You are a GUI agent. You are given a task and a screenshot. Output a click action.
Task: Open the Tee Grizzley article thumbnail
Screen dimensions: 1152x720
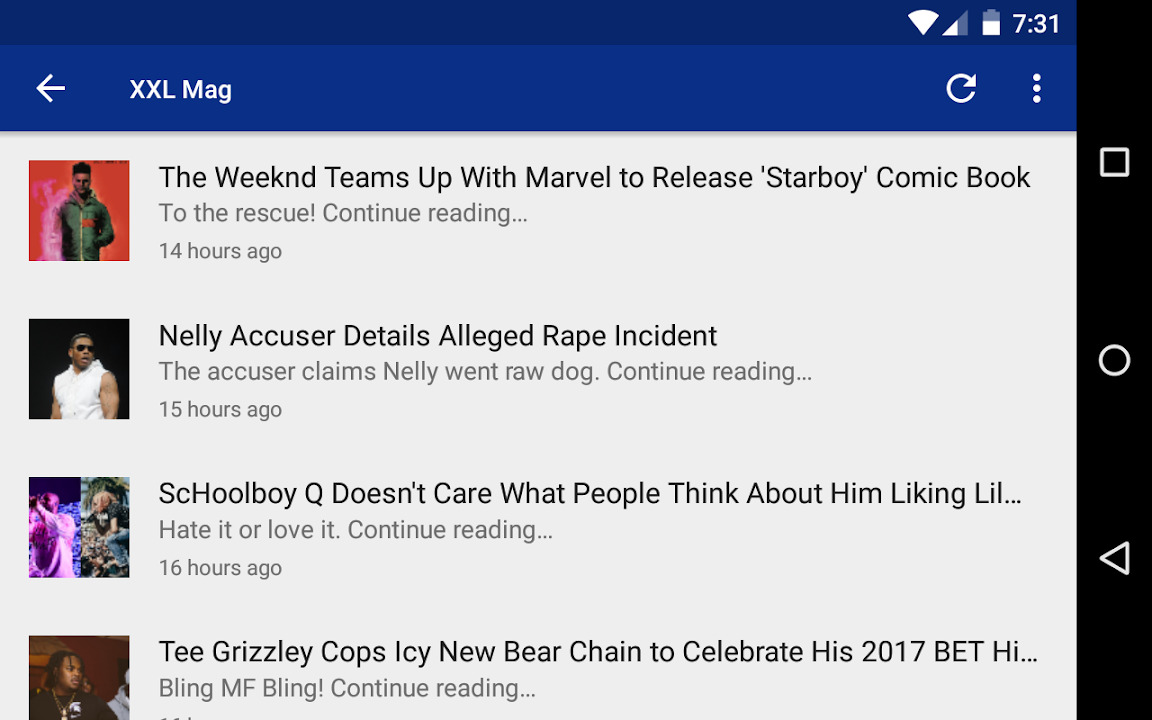(x=79, y=677)
